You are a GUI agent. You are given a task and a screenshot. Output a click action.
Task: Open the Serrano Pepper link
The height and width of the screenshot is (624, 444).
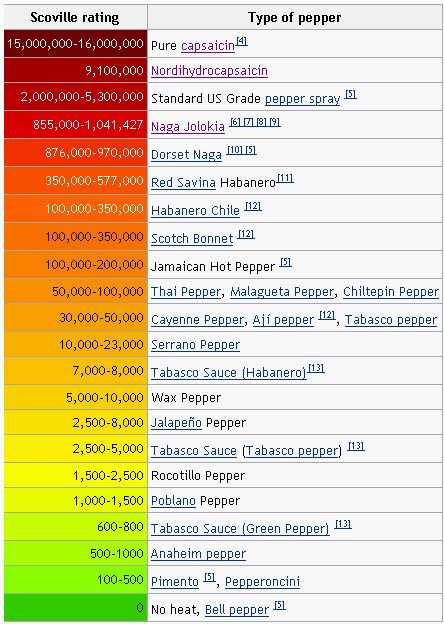click(x=195, y=345)
